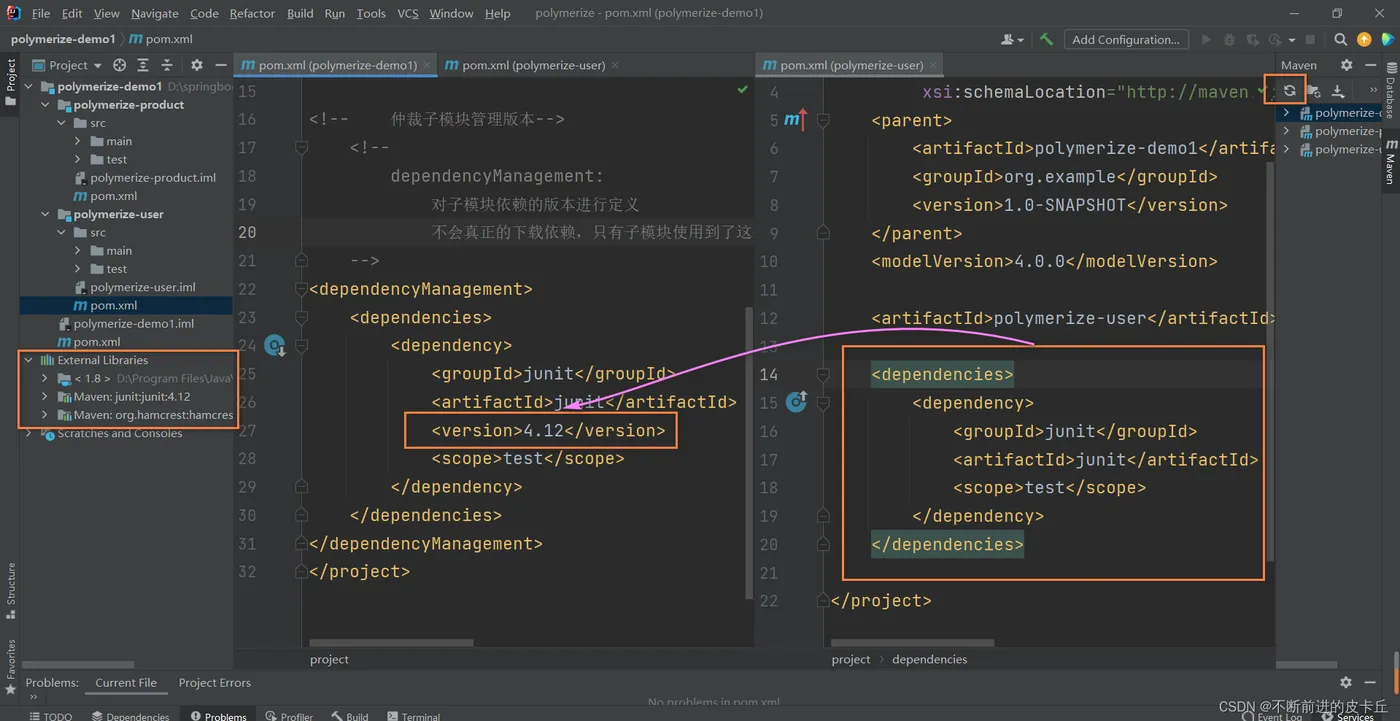Viewport: 1400px width, 721px height.
Task: Collapse polymerize-product module node
Action: click(x=45, y=105)
